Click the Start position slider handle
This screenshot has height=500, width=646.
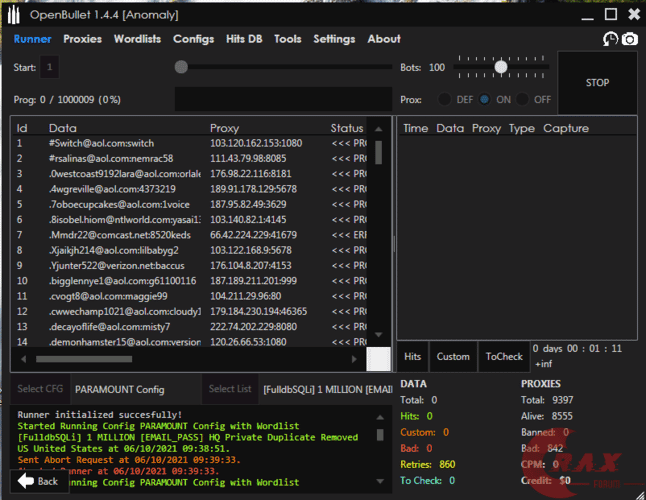181,67
